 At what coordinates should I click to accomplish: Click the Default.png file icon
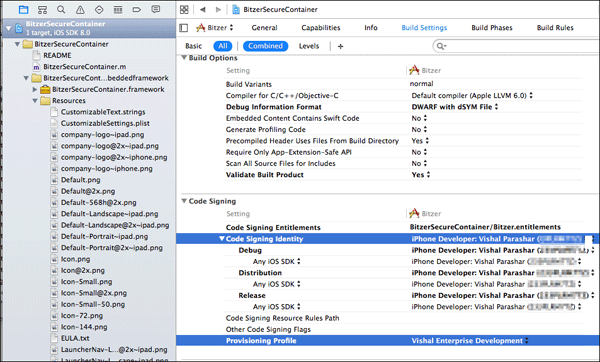point(54,180)
